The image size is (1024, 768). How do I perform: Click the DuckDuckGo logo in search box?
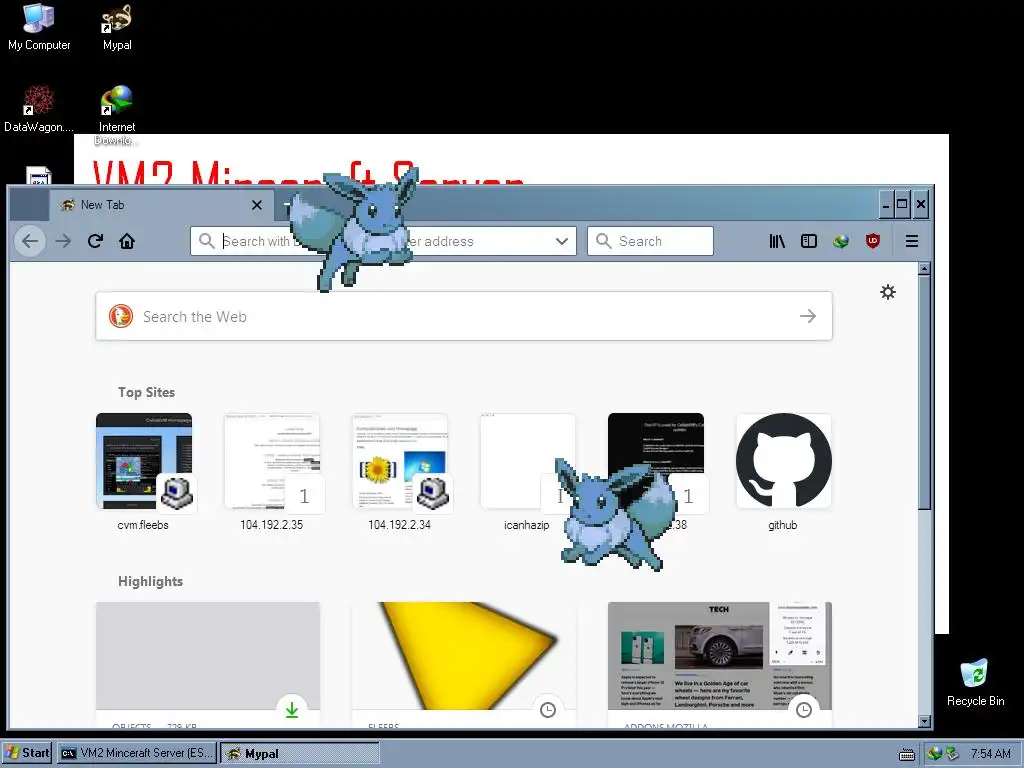[121, 316]
